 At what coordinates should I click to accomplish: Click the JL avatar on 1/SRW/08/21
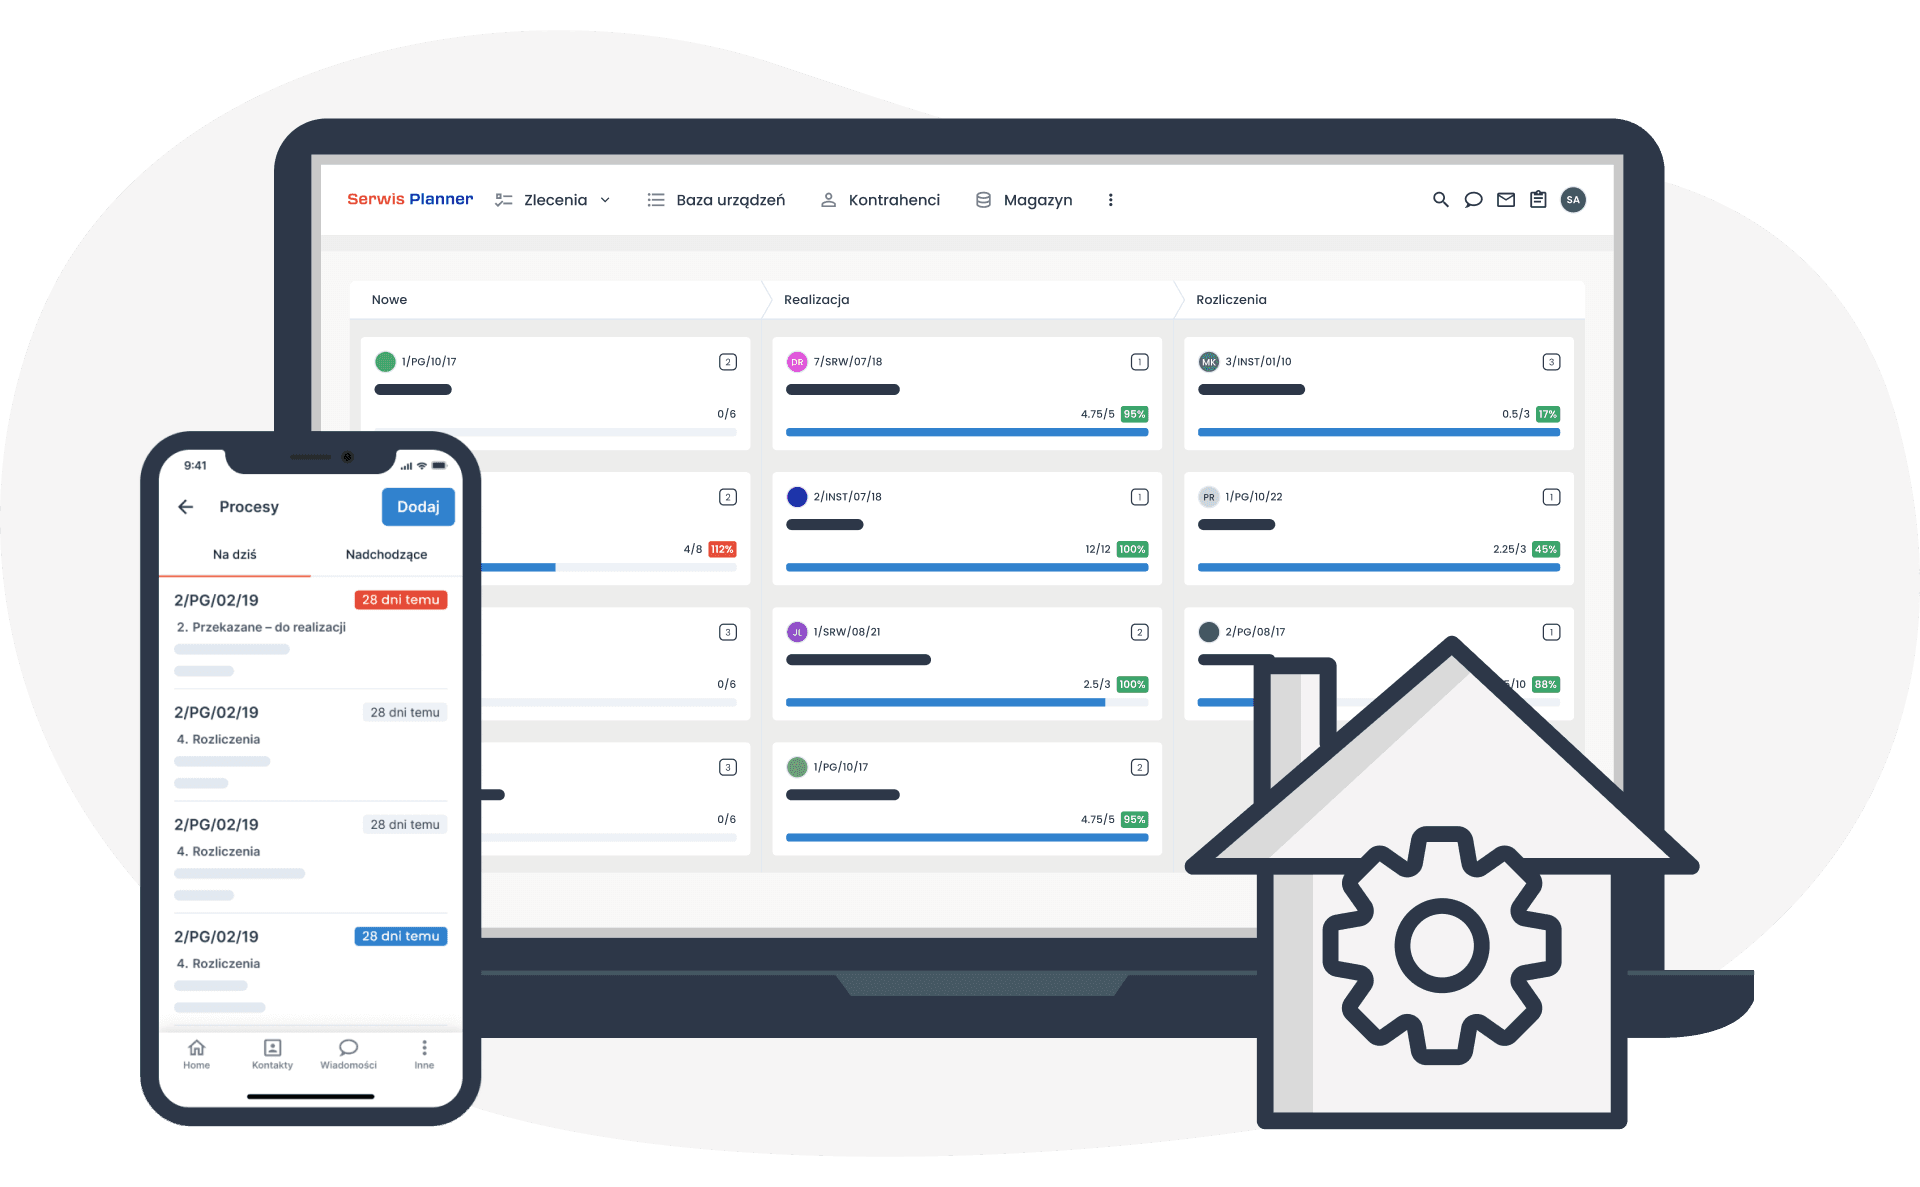pos(797,632)
